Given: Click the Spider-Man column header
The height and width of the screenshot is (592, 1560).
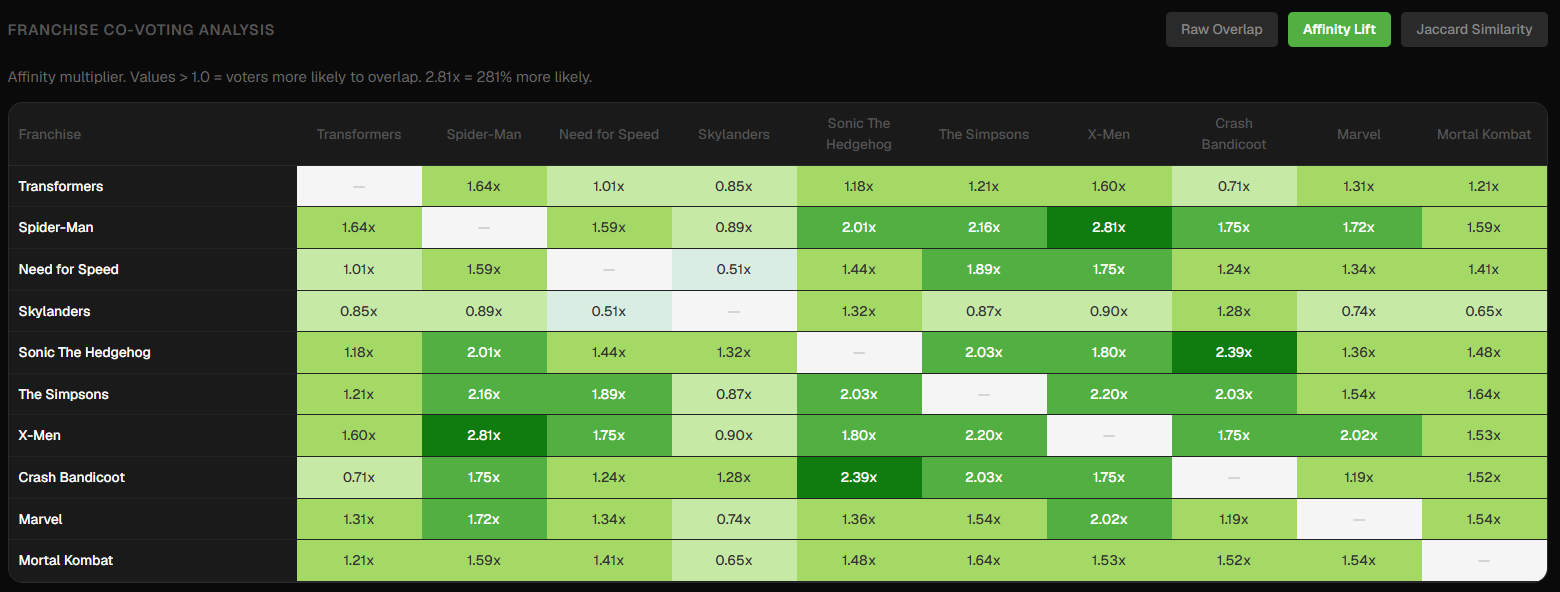Looking at the screenshot, I should tap(484, 134).
